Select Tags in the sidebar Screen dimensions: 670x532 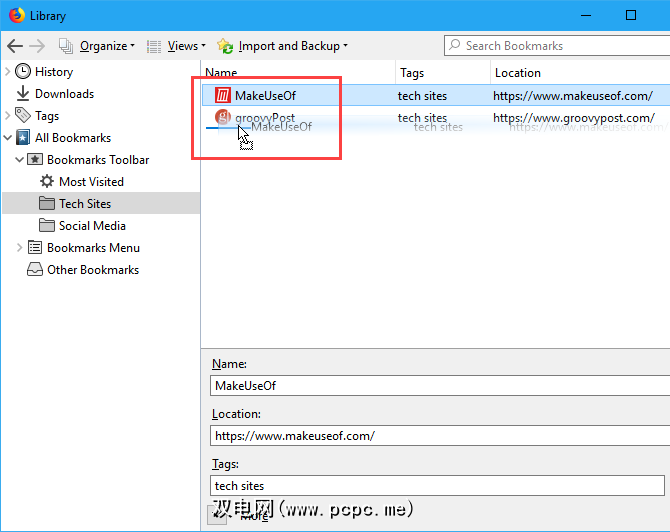click(x=47, y=116)
